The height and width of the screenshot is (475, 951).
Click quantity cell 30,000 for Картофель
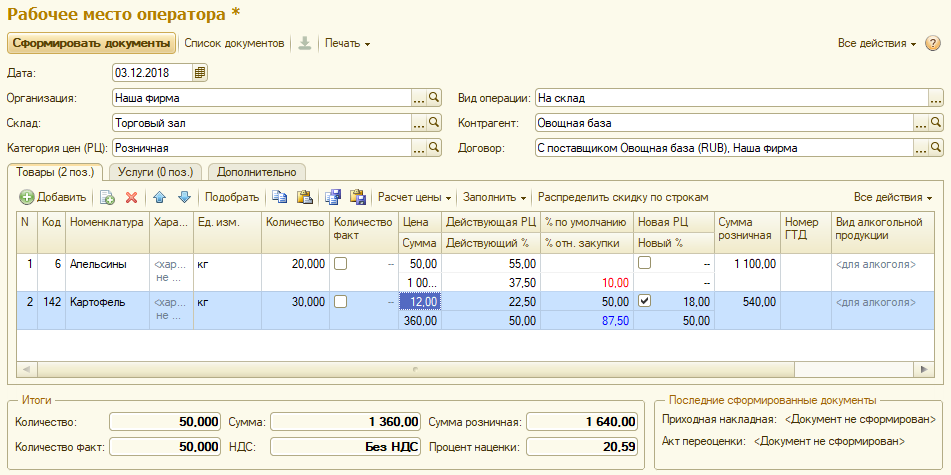(x=295, y=310)
